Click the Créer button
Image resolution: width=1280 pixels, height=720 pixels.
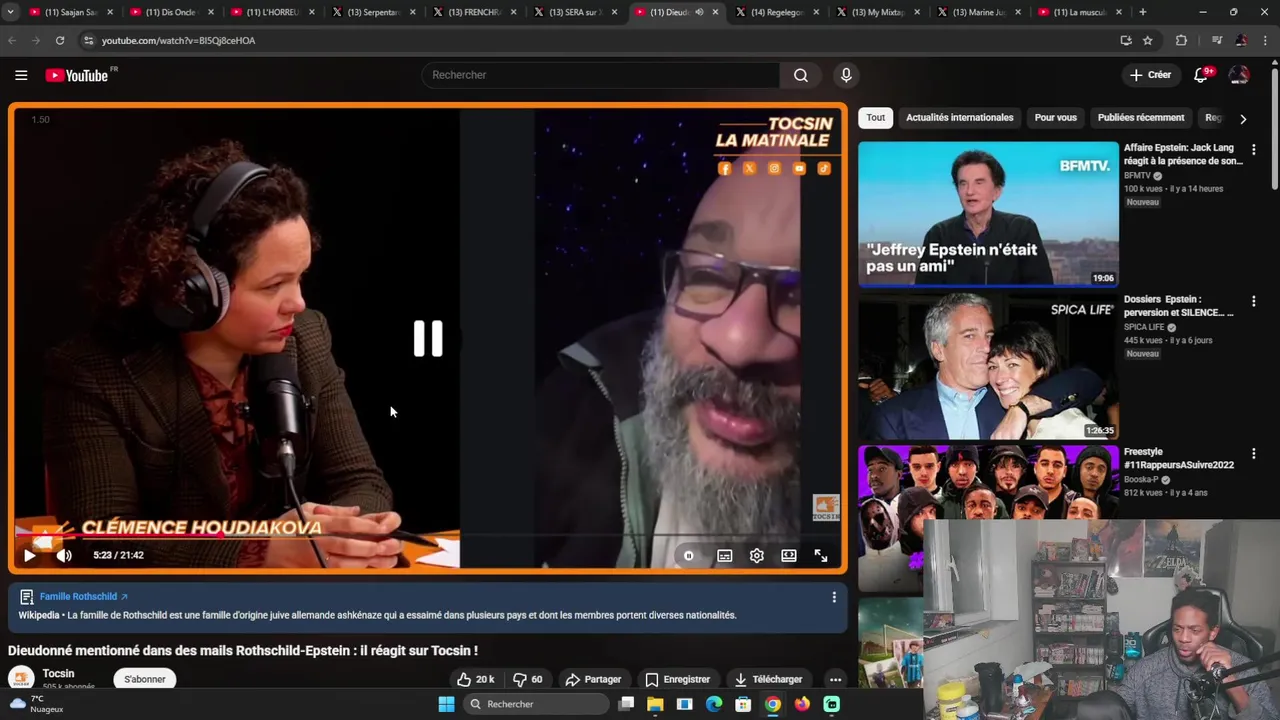click(1150, 75)
